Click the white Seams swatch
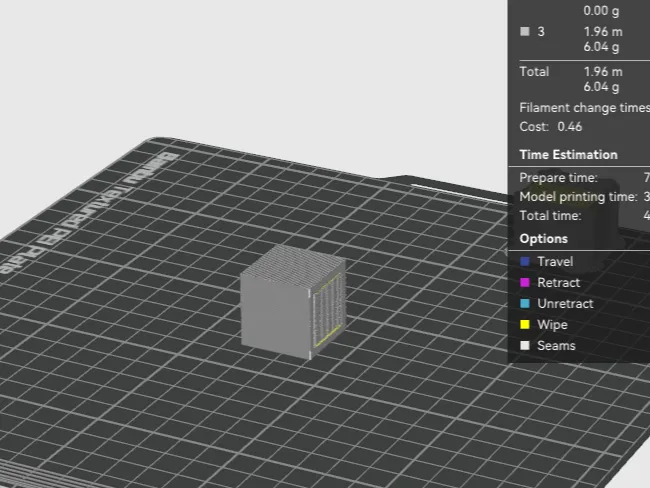This screenshot has height=488, width=650. click(525, 345)
